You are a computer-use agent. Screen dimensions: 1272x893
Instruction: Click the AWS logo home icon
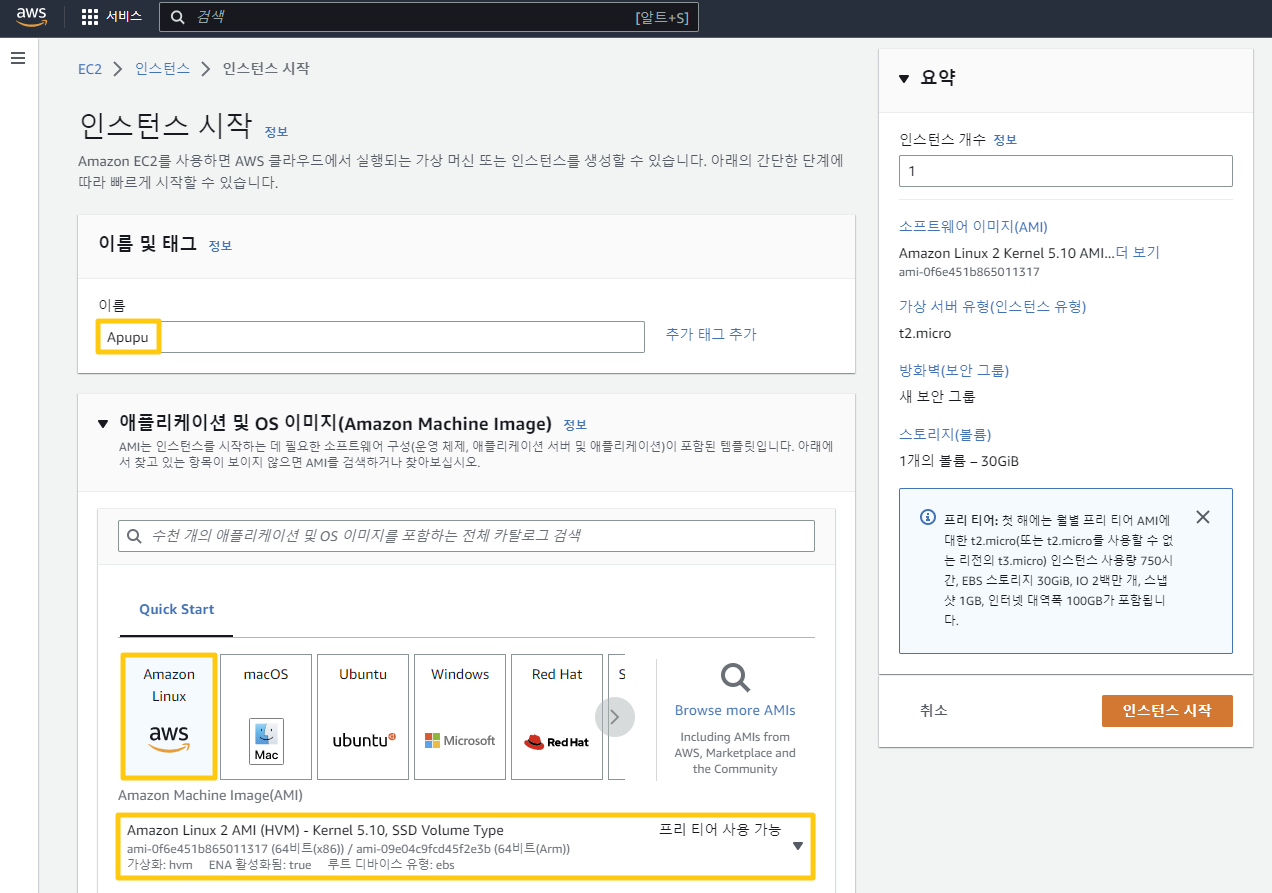(32, 17)
